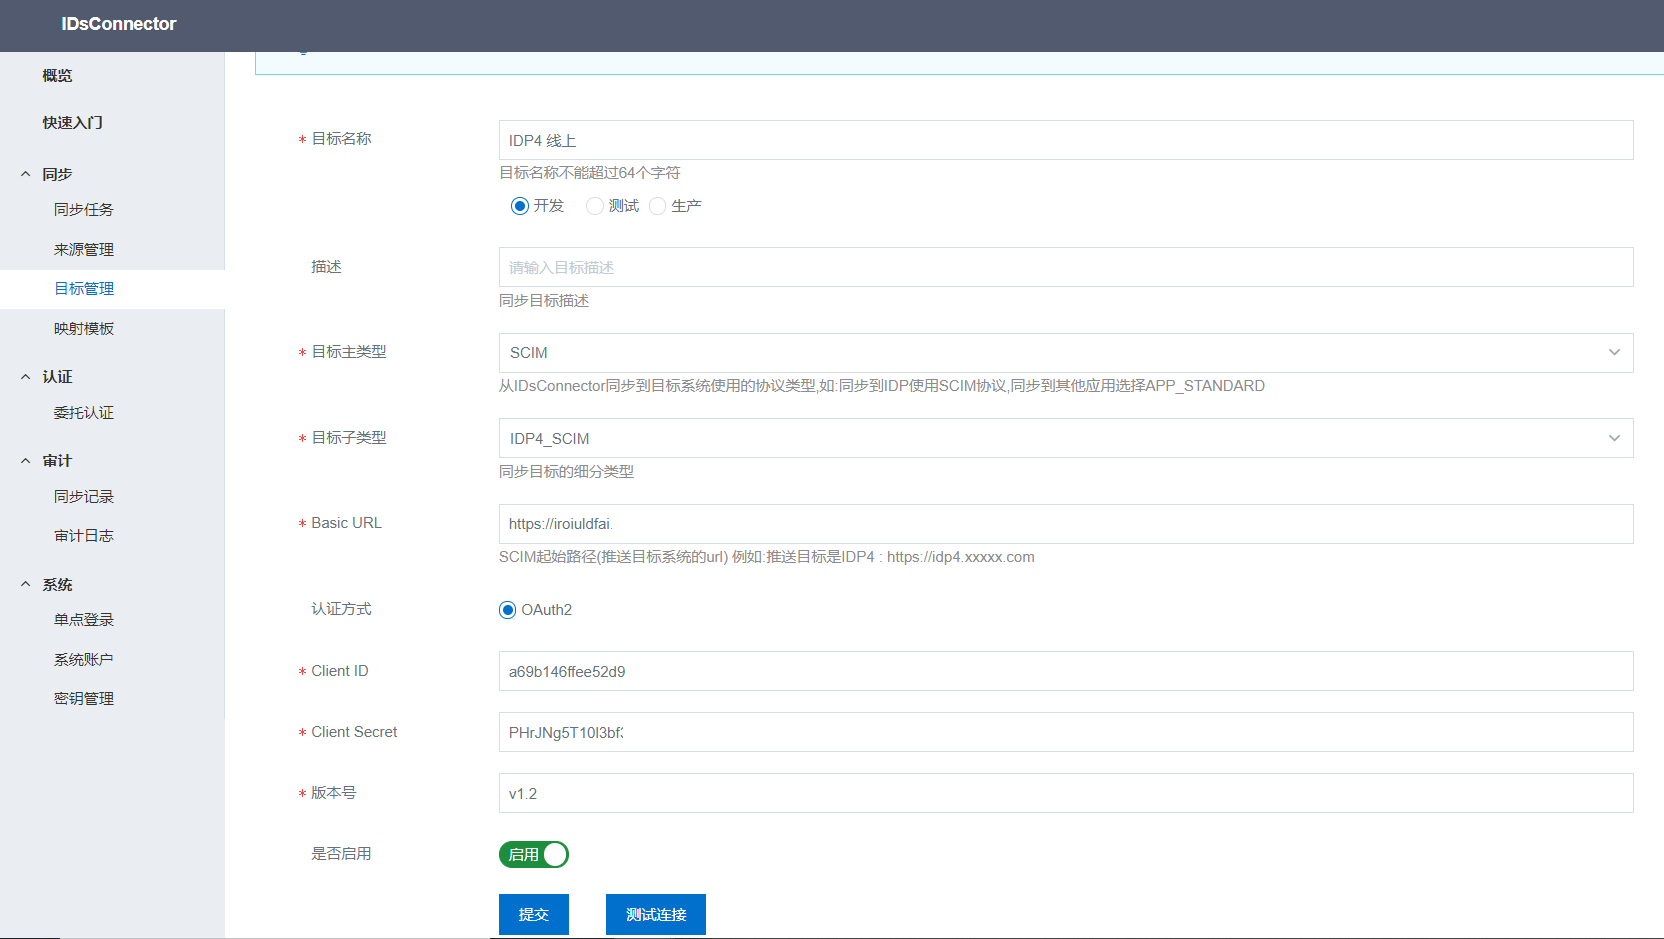Open the 目标主类型 SCIM dropdown
The width and height of the screenshot is (1664, 939).
pos(1065,353)
